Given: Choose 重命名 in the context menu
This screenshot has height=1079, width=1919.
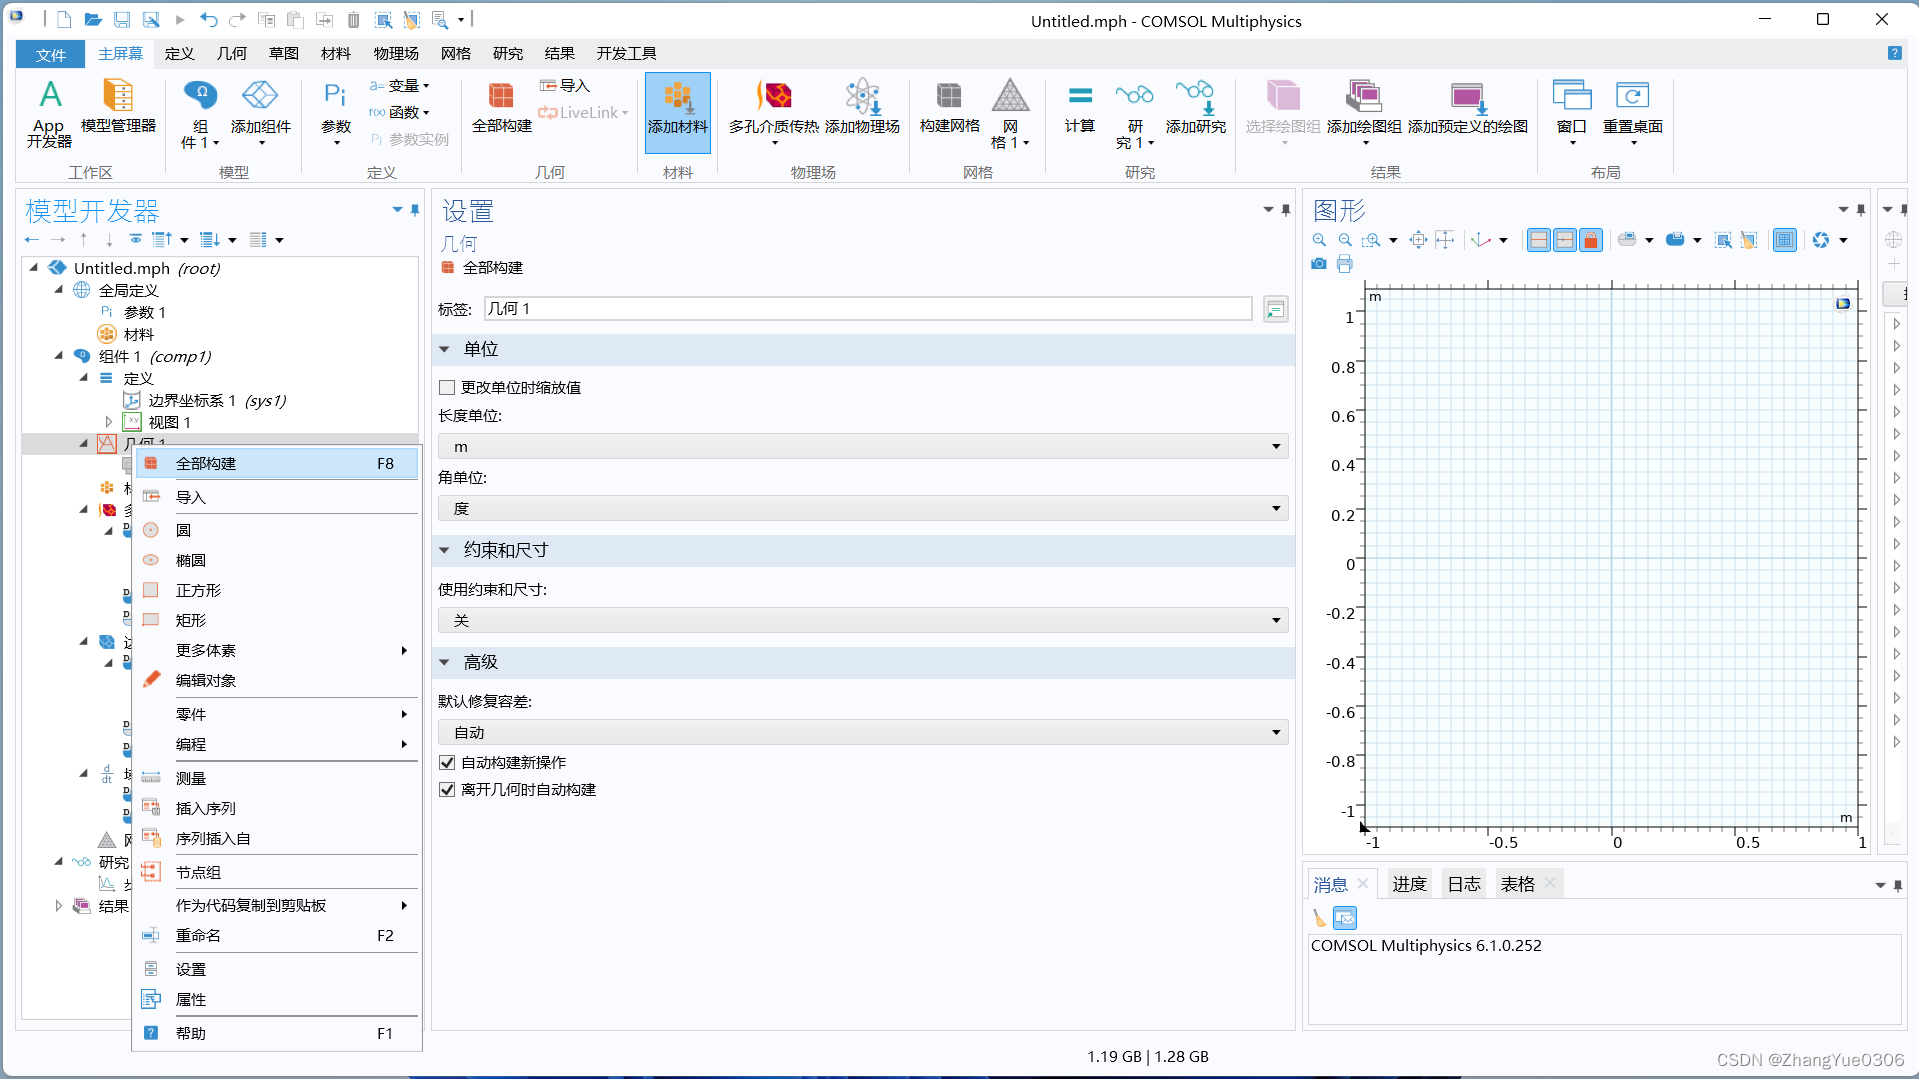Looking at the screenshot, I should pos(276,936).
